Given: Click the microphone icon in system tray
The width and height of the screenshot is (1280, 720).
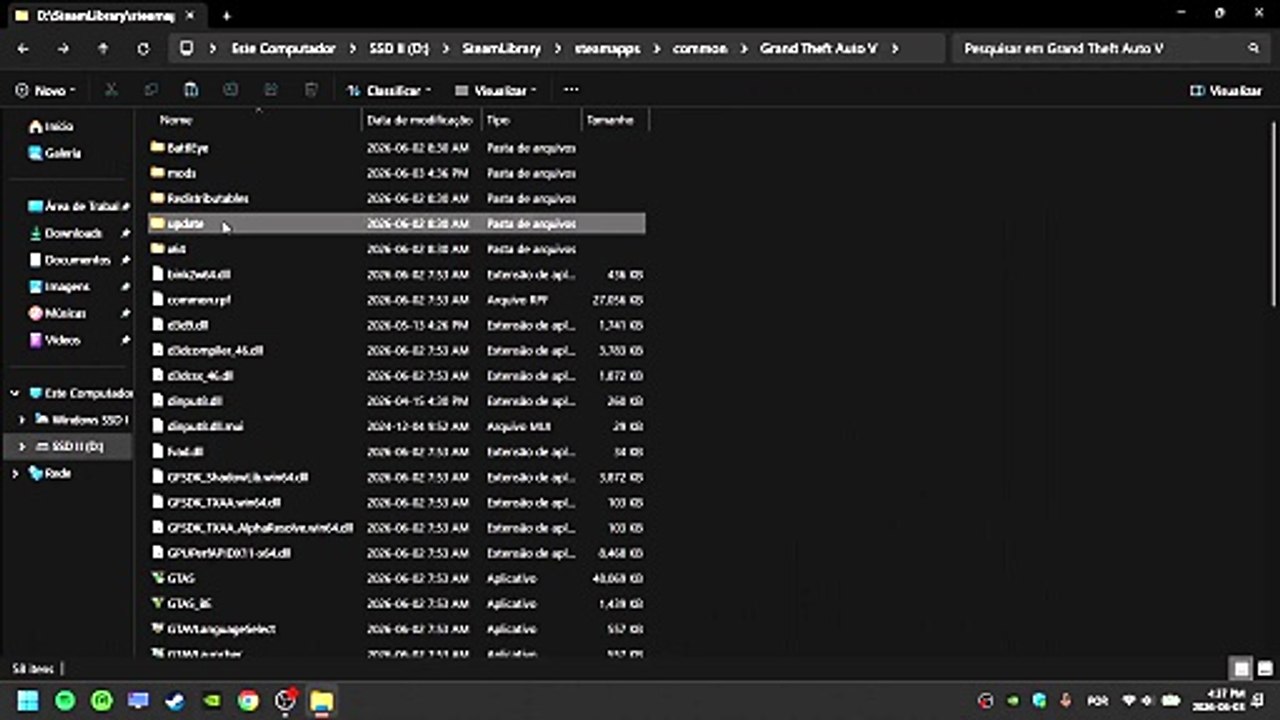Looking at the screenshot, I should coord(1066,700).
